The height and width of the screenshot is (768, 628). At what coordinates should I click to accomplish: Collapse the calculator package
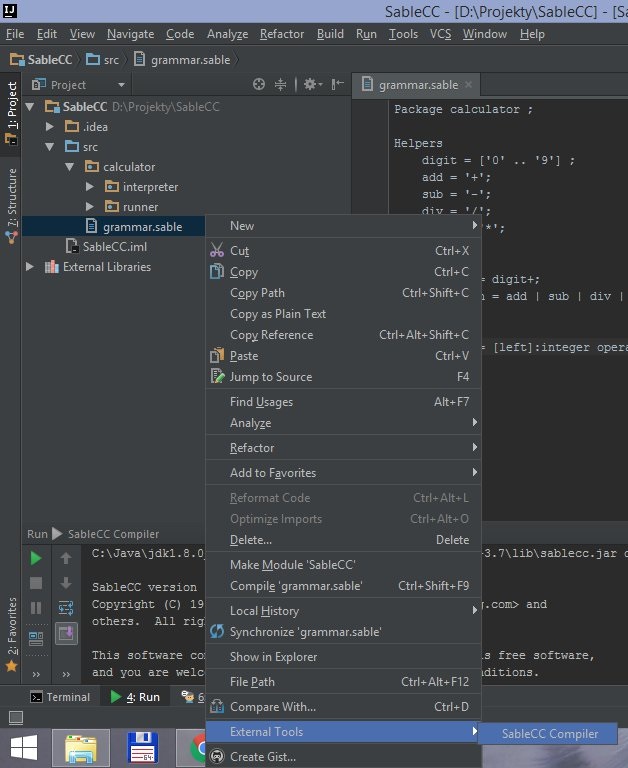(70, 167)
